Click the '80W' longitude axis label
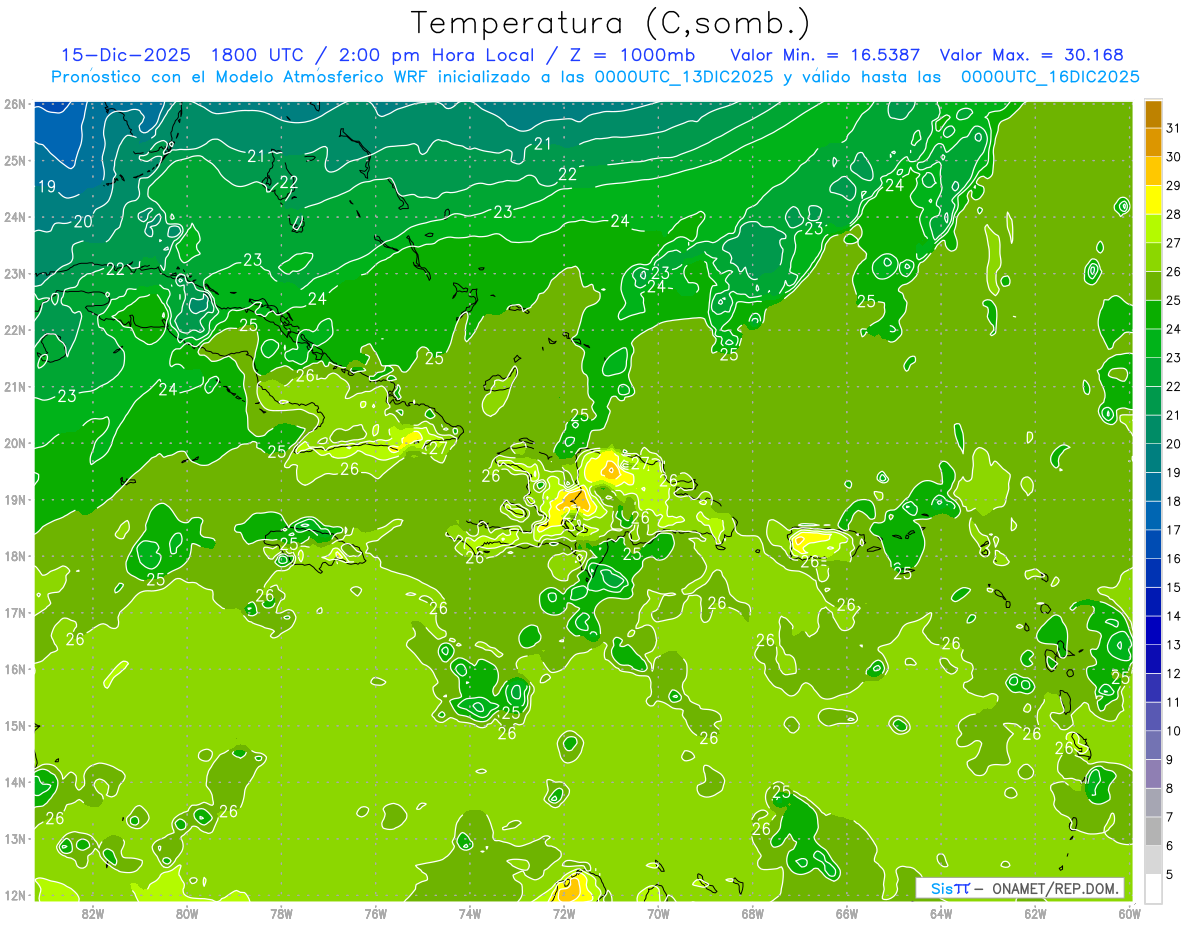This screenshot has height=927, width=1200. [x=186, y=913]
